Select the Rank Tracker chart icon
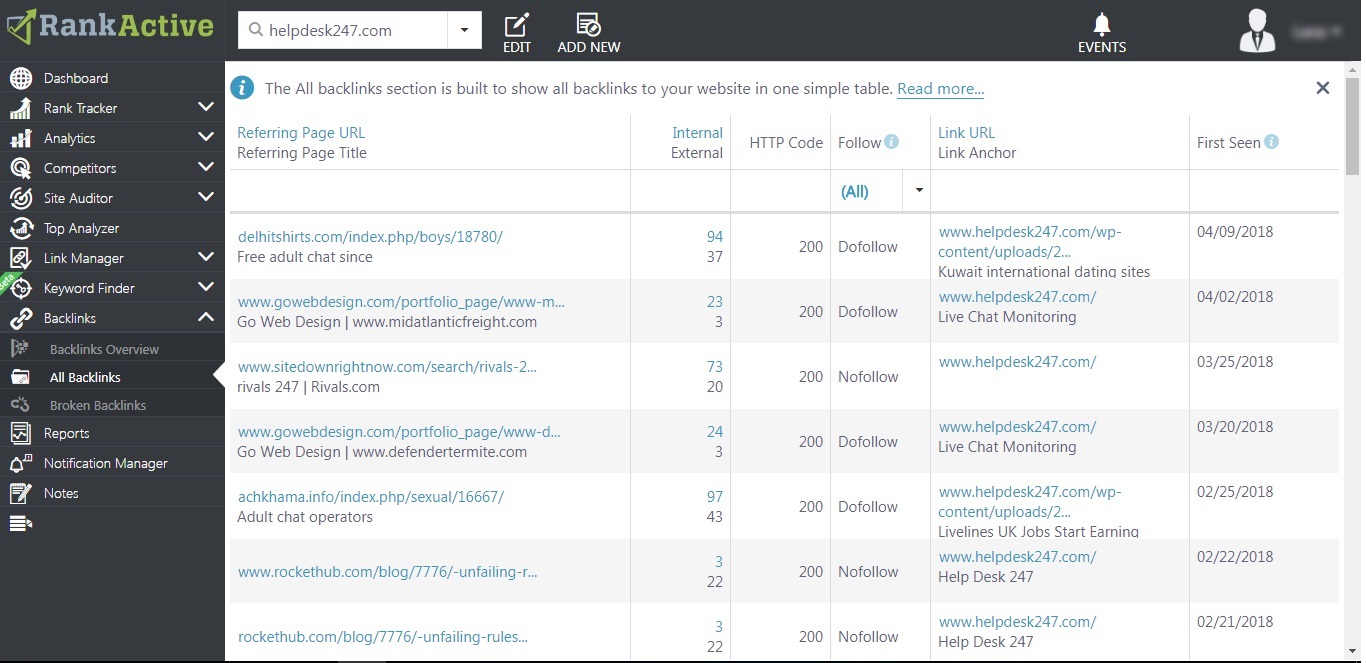The height and width of the screenshot is (663, 1366). pyautogui.click(x=20, y=108)
